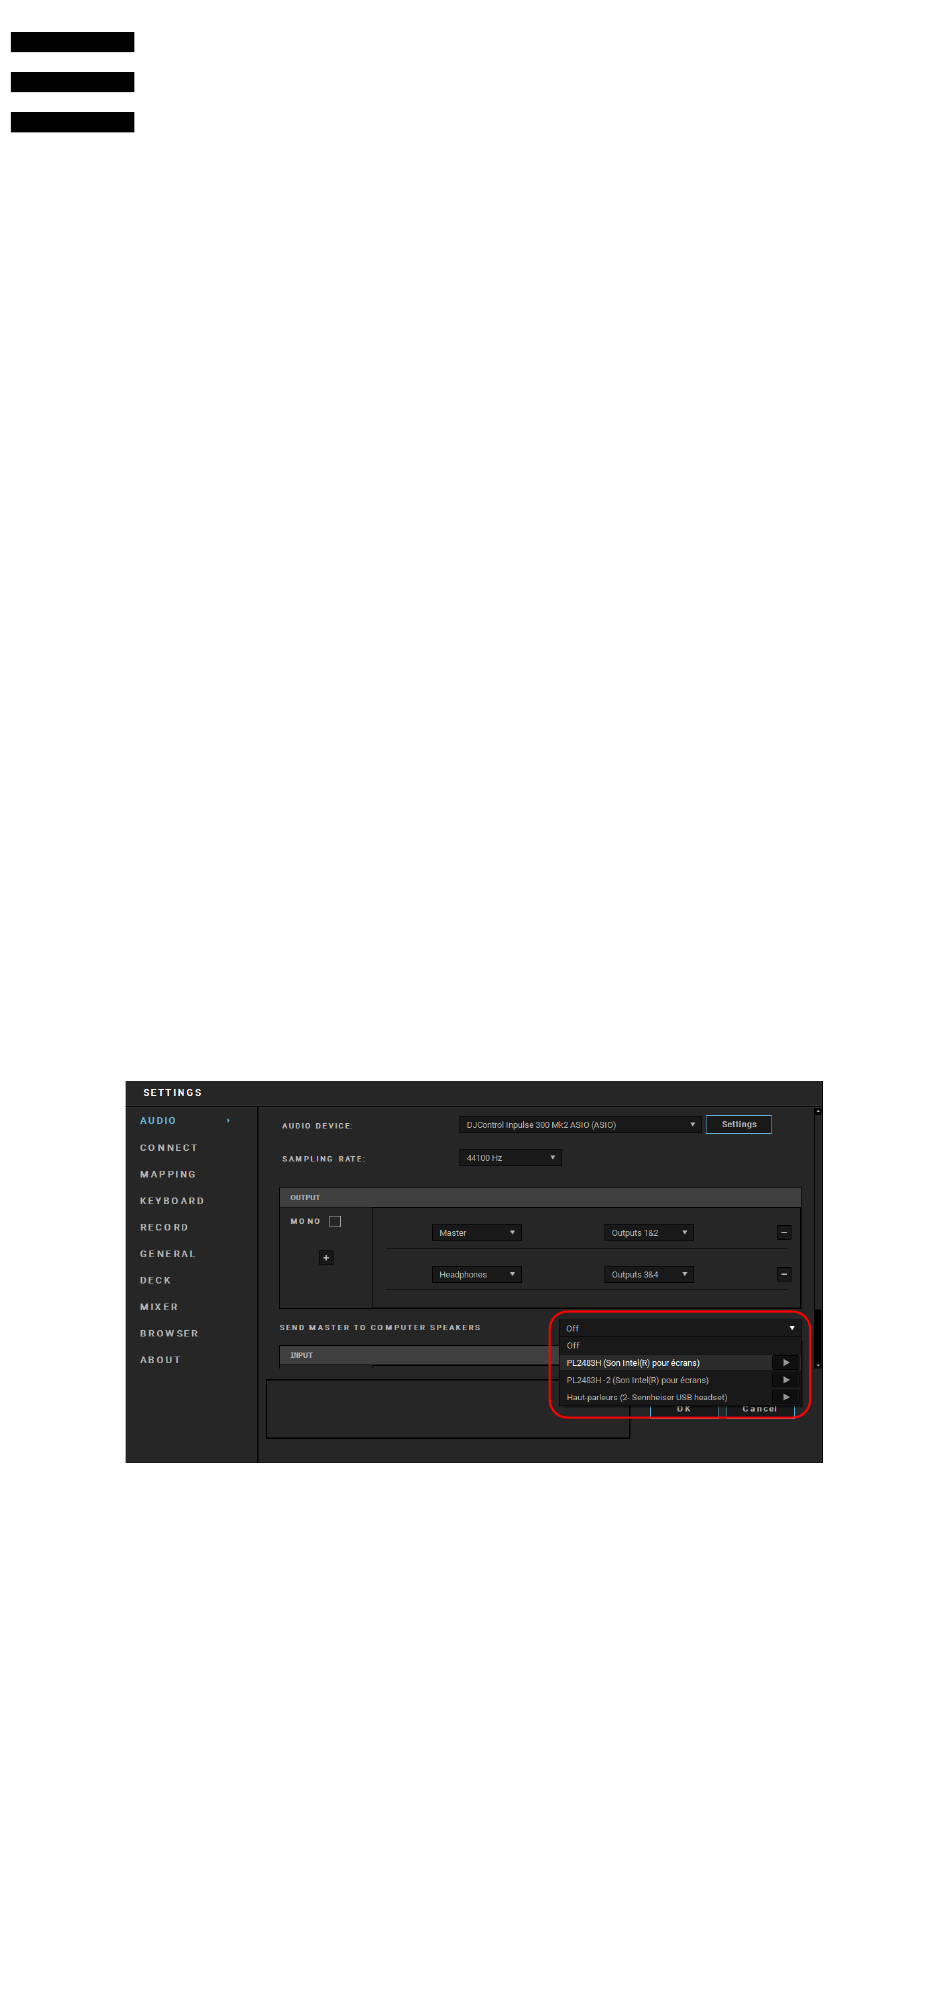Expand the submenu arrow for PL2483H -2
The width and height of the screenshot is (950, 2005).
click(786, 1380)
